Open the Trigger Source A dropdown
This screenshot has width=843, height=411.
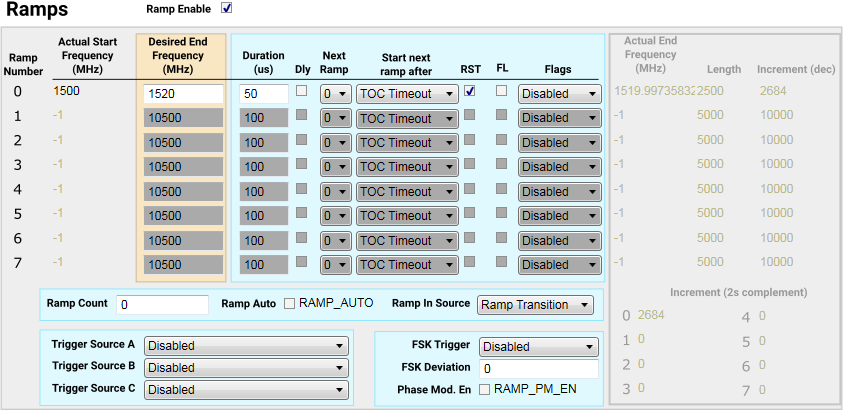pyautogui.click(x=246, y=346)
